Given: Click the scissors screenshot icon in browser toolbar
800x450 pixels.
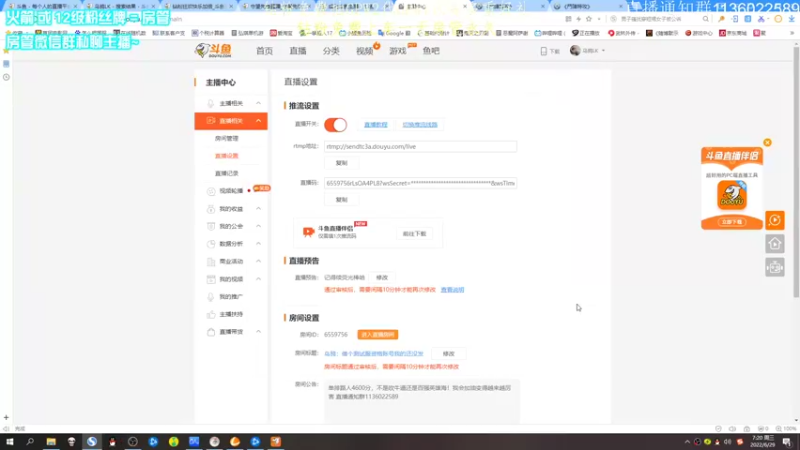Looking at the screenshot, I should (x=761, y=19).
